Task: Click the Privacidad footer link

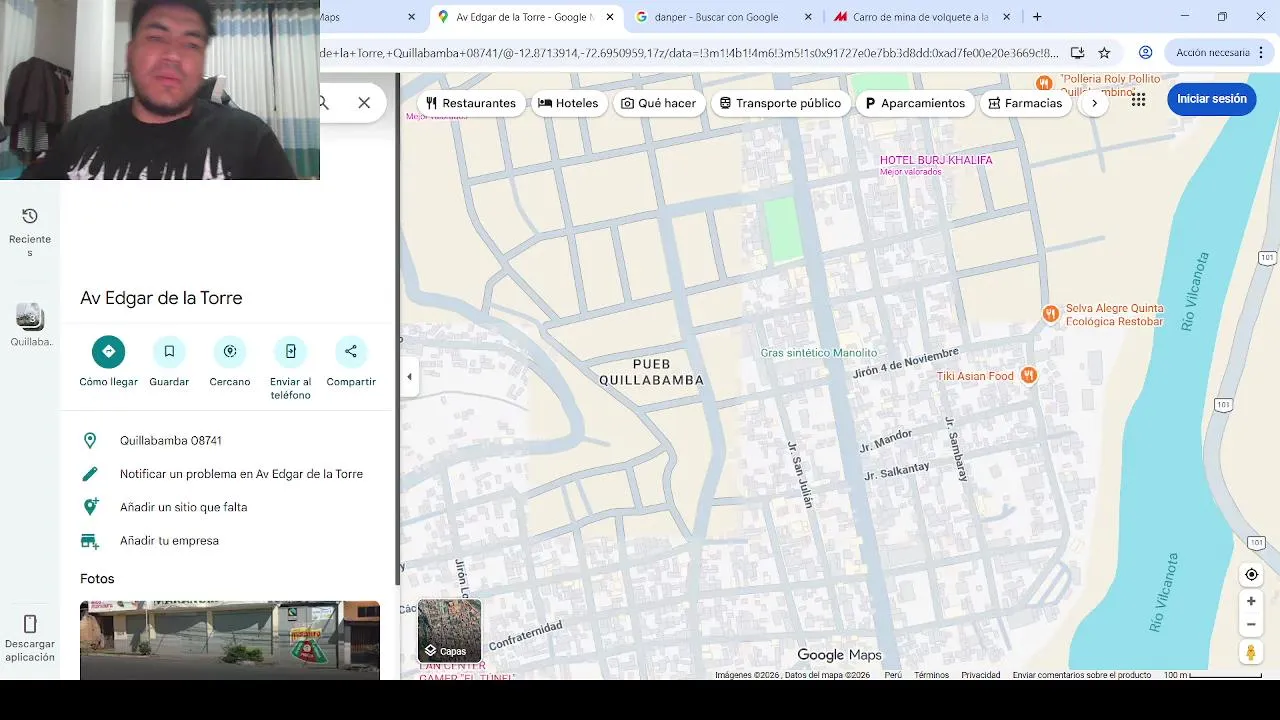Action: pyautogui.click(x=981, y=675)
